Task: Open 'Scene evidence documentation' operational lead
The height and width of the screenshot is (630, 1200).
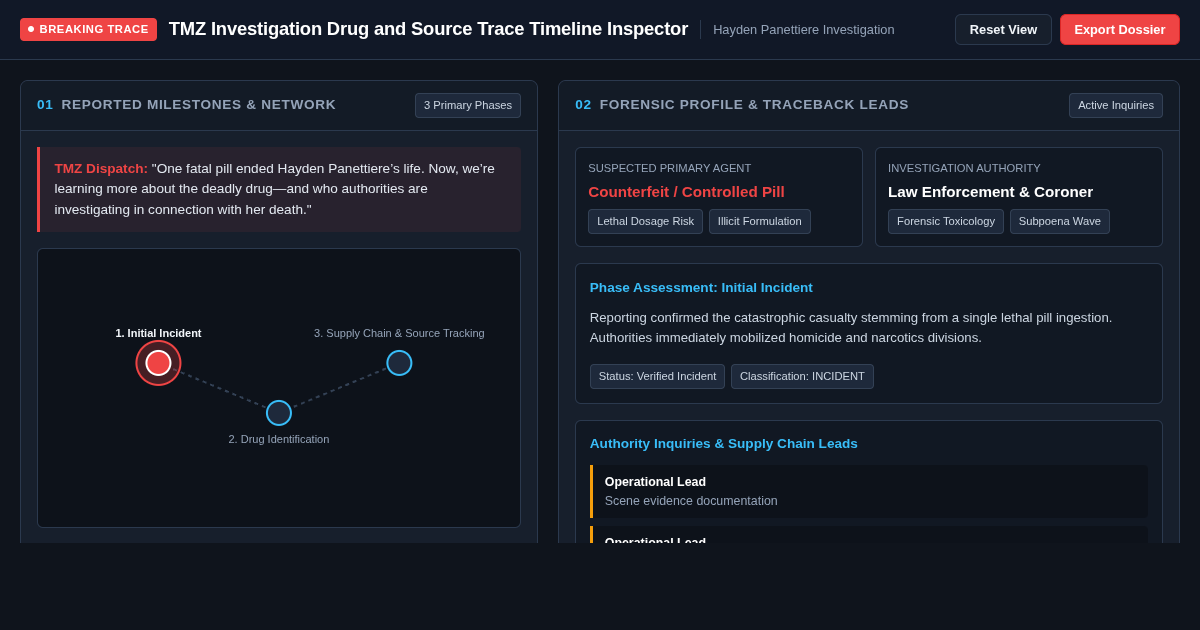Action: pyautogui.click(x=869, y=491)
